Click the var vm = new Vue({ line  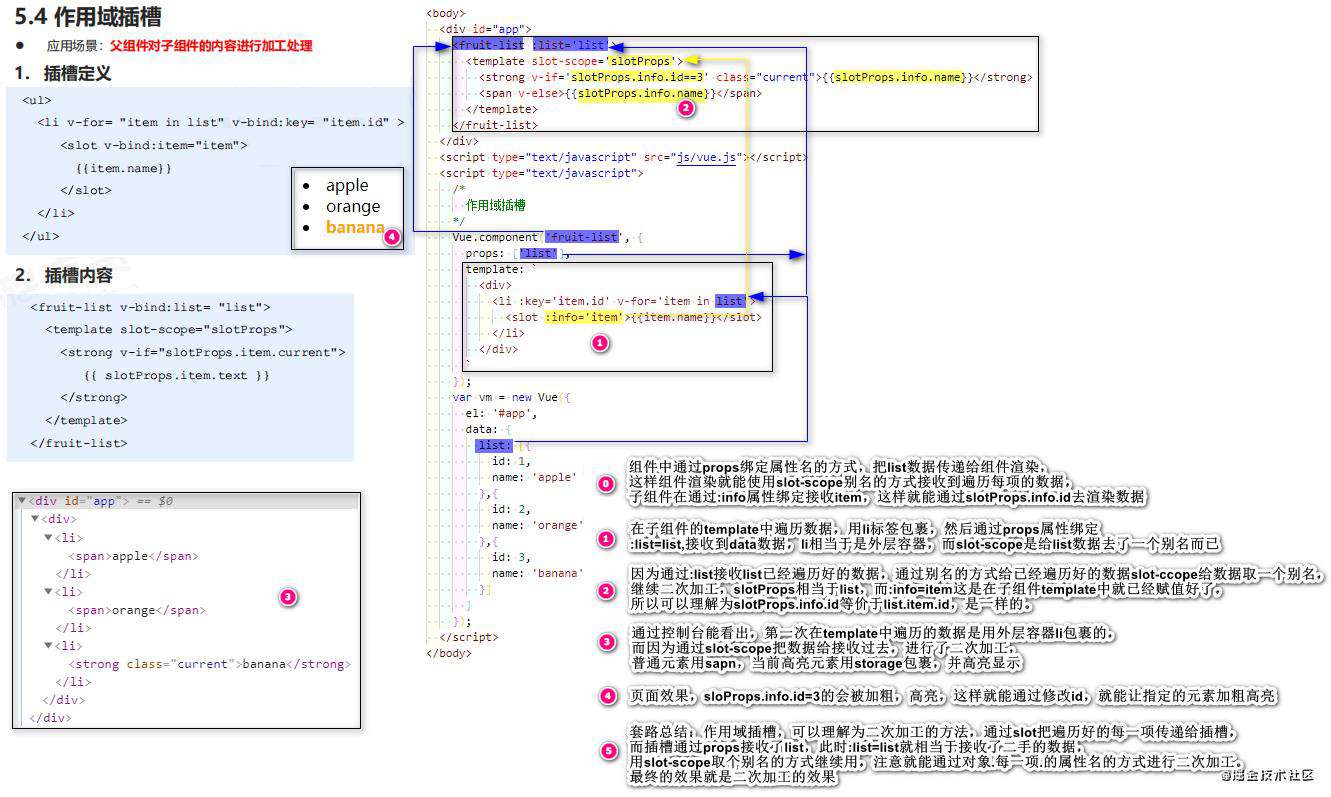(511, 397)
